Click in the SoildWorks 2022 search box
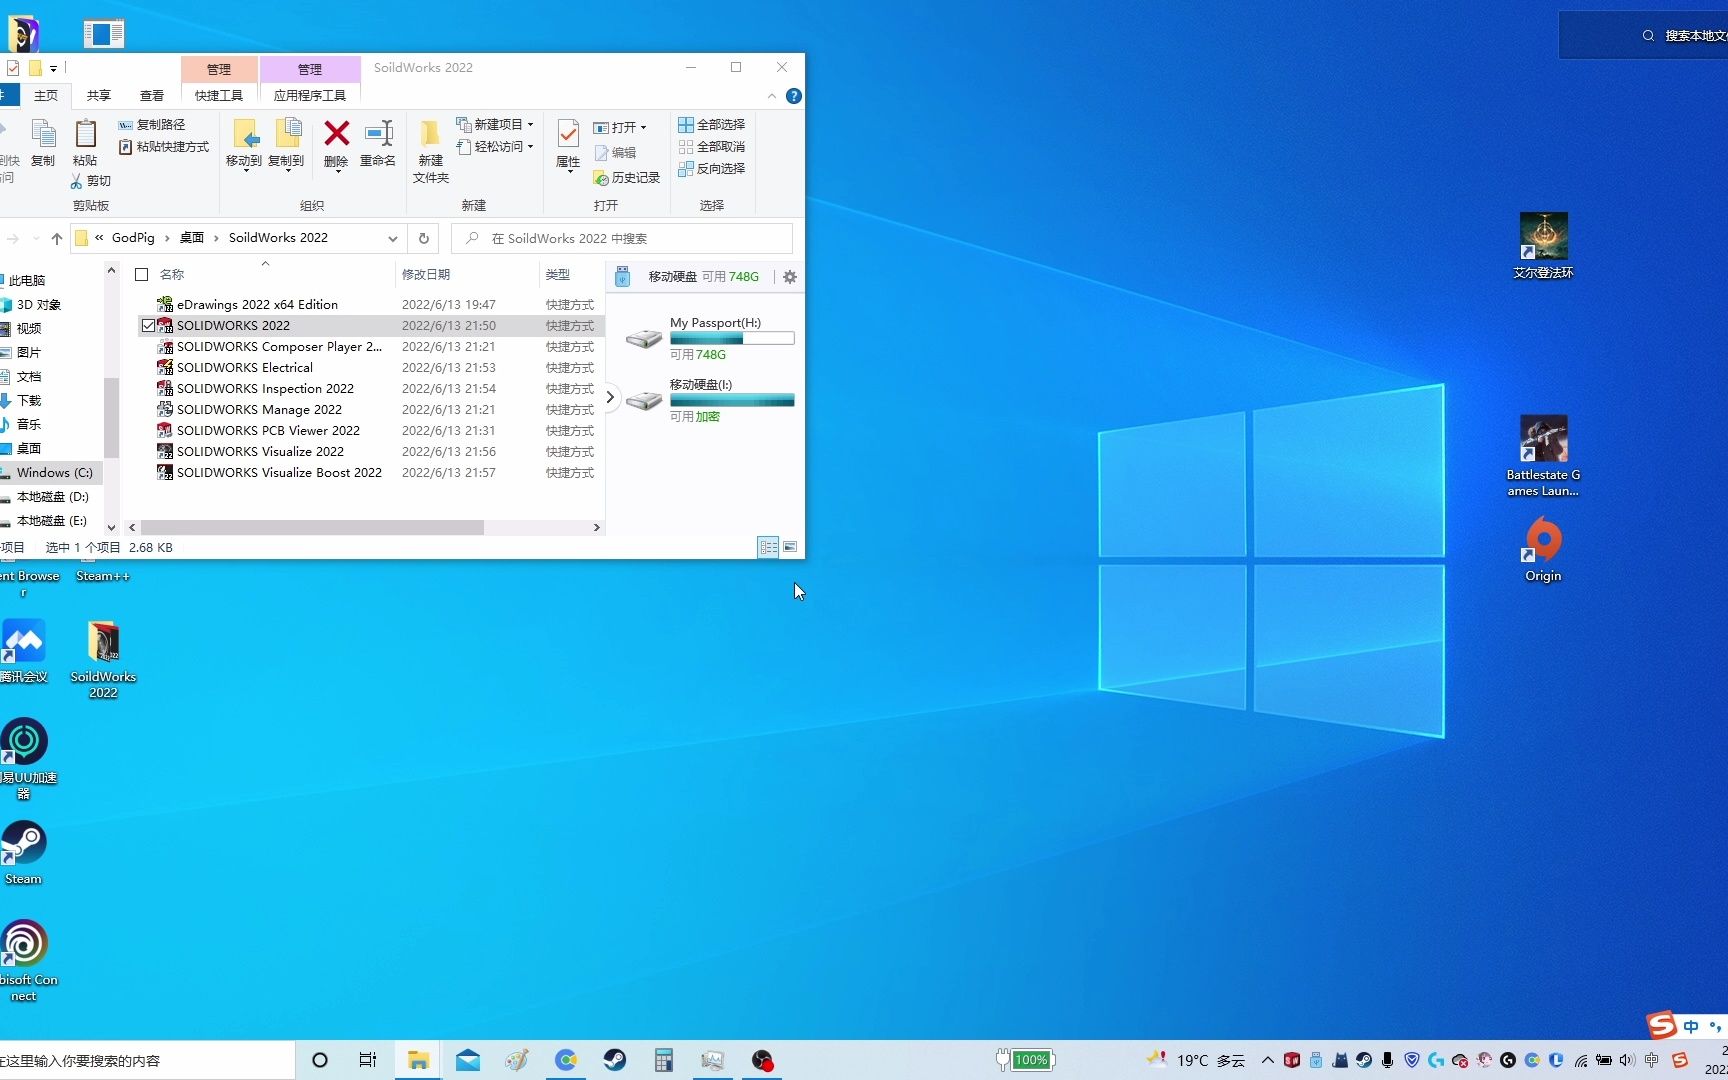1728x1080 pixels. [x=622, y=238]
